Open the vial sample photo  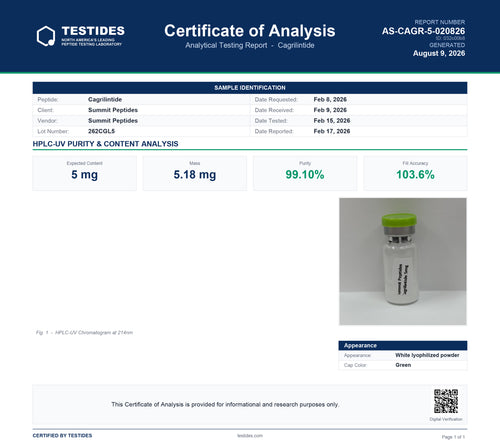point(403,261)
